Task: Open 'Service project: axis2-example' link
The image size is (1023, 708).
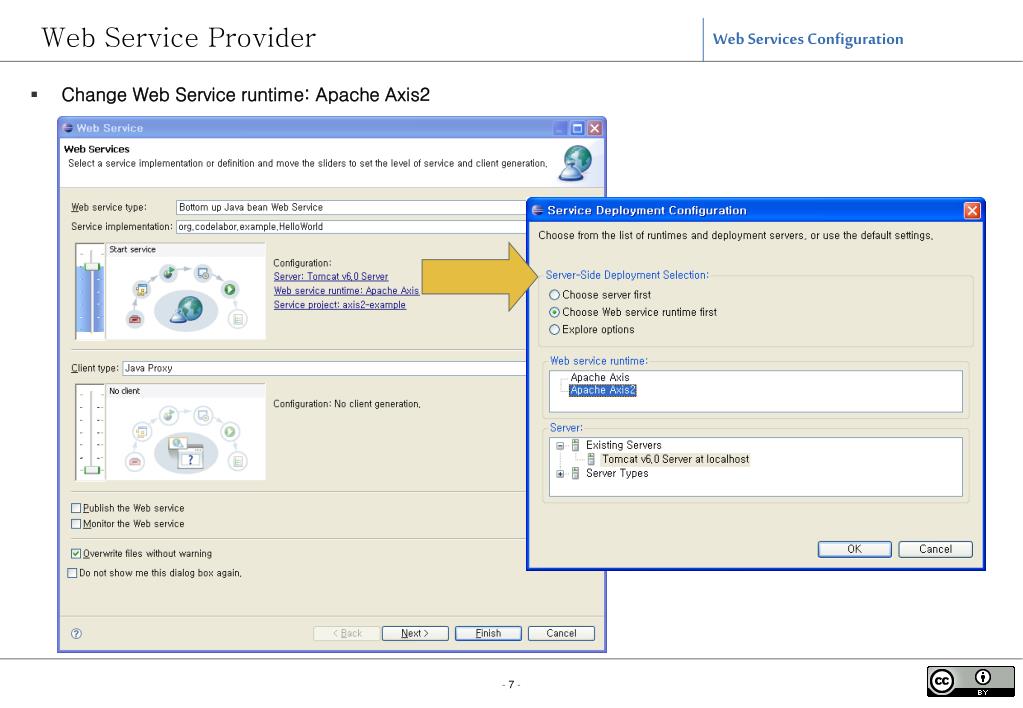Action: tap(339, 305)
